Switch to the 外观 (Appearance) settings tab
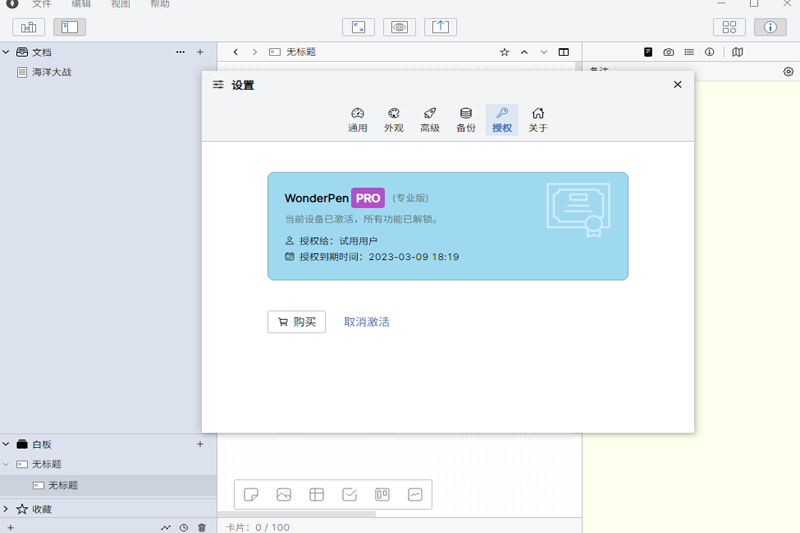The height and width of the screenshot is (533, 800). pyautogui.click(x=393, y=120)
